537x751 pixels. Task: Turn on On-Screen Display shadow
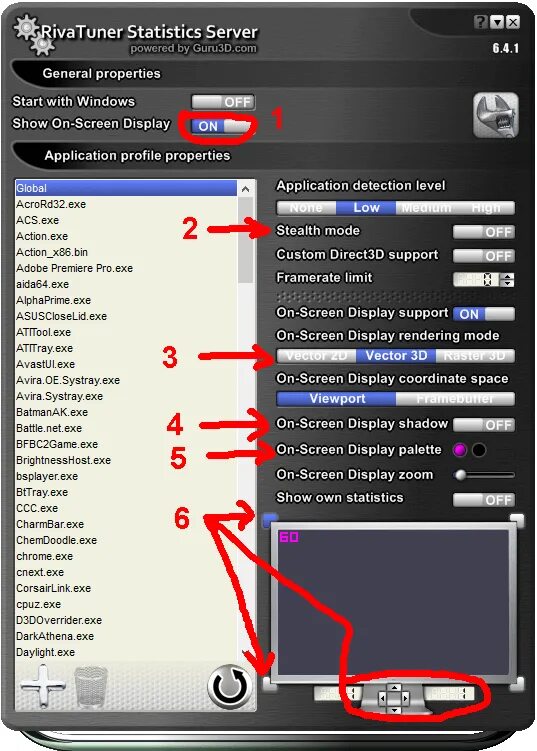point(484,425)
